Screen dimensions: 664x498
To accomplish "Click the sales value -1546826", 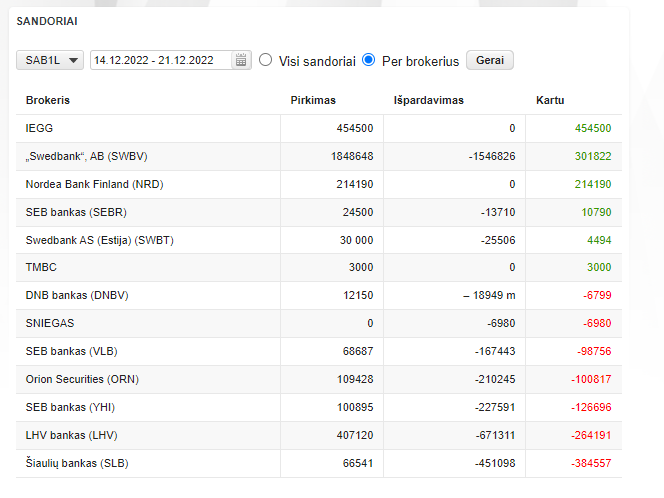I will [492, 156].
